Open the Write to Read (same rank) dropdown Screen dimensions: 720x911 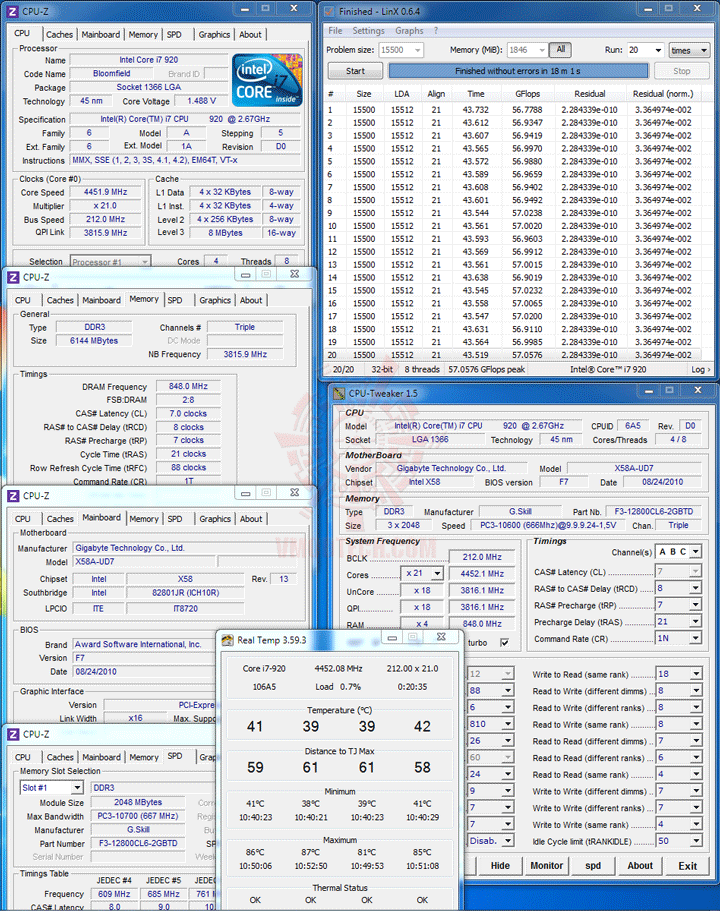696,674
